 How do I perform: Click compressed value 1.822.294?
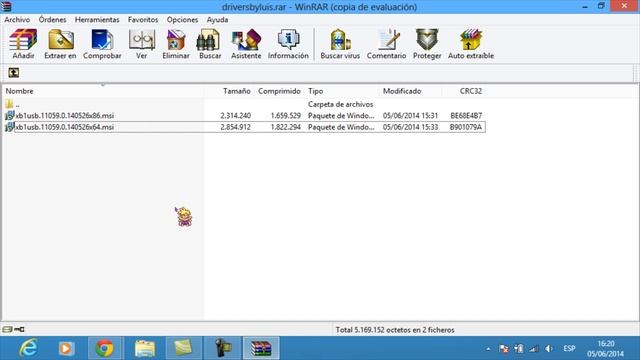click(286, 127)
